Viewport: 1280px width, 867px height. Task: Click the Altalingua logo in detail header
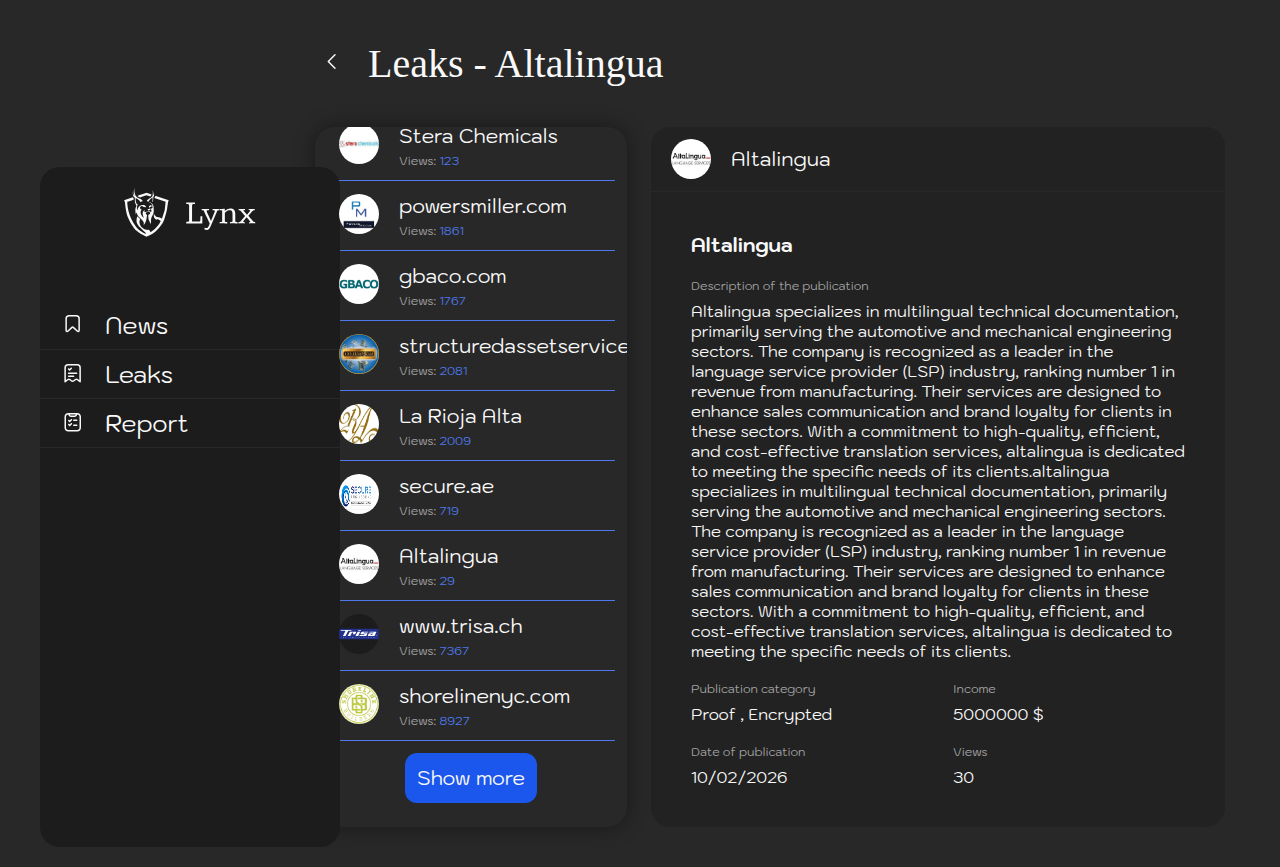[691, 159]
